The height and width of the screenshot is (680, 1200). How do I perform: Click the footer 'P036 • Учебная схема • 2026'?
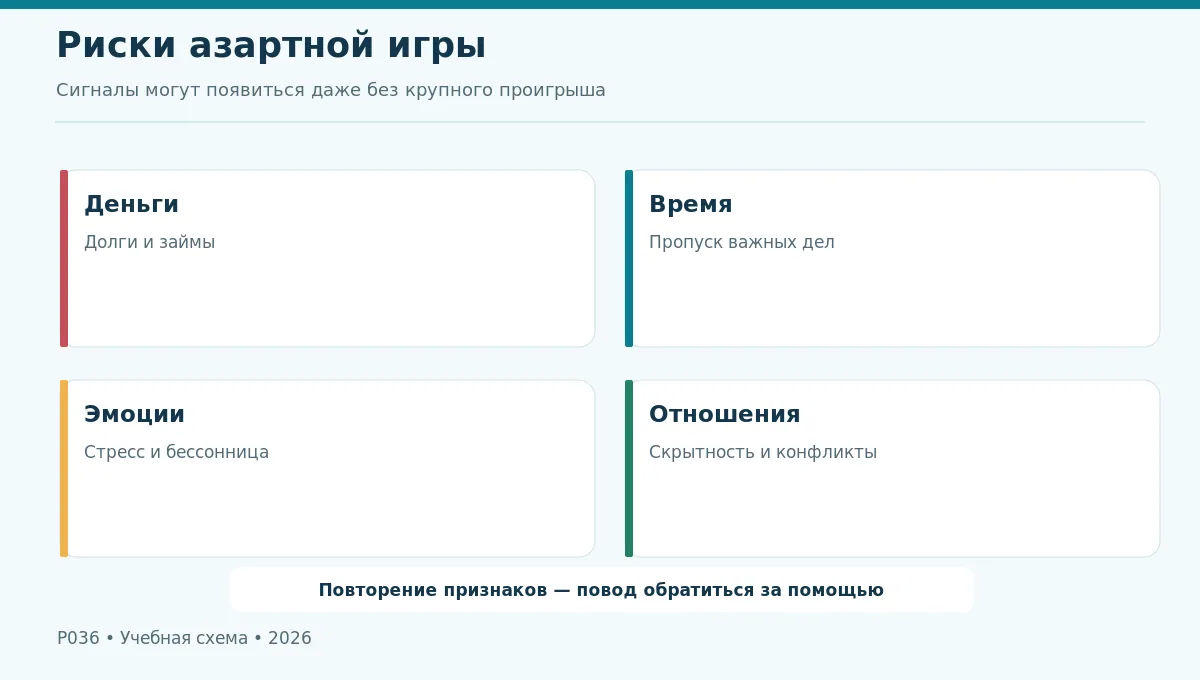184,638
